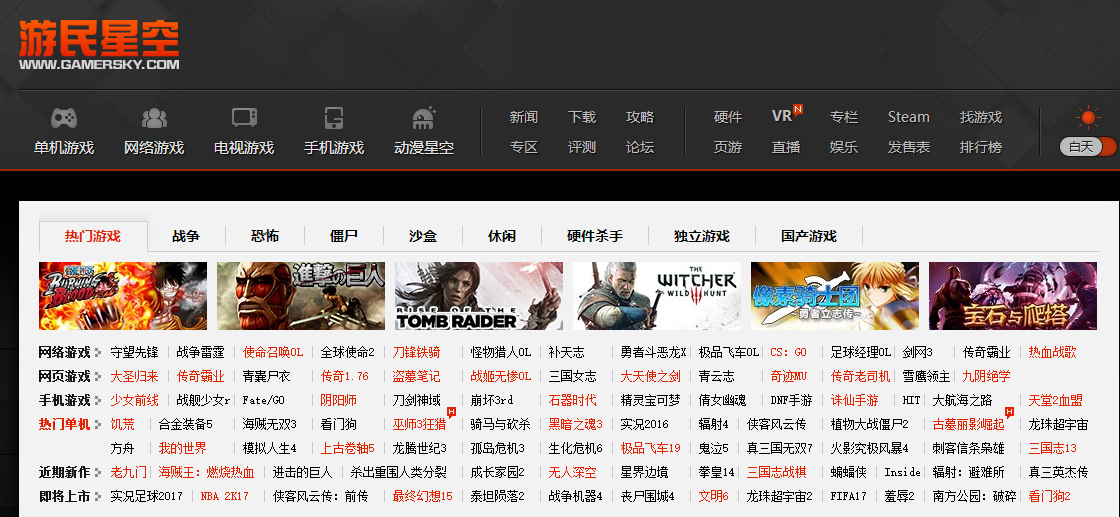The image size is (1120, 517).
Task: Open 热血战歌 link
Action: point(1052,352)
